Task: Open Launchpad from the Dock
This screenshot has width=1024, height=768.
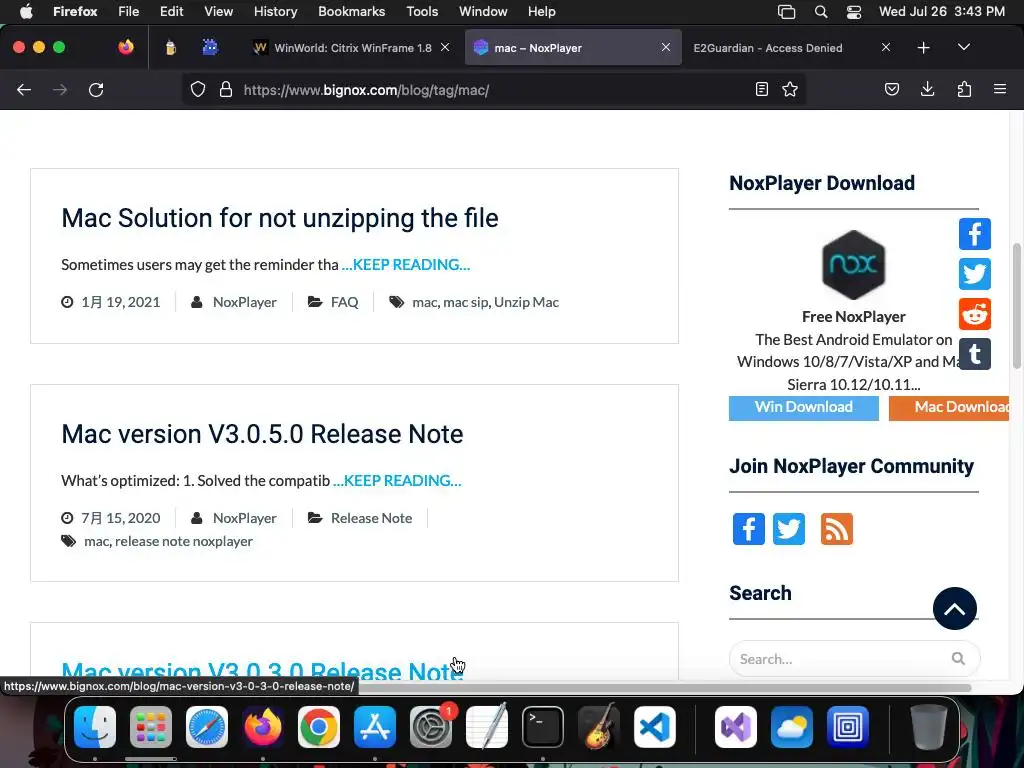Action: click(151, 727)
